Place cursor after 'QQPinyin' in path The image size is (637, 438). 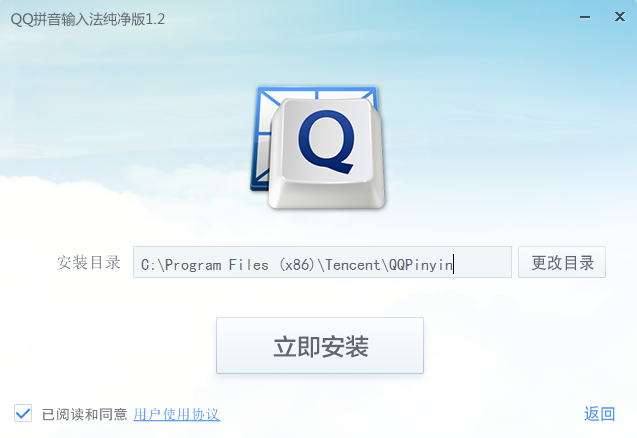pyautogui.click(x=453, y=265)
